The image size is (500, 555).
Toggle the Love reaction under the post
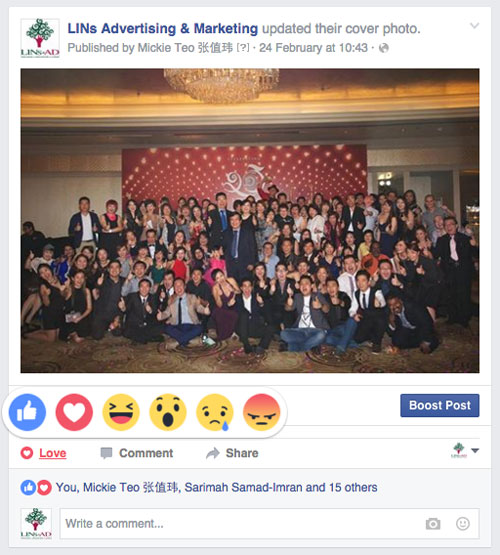(x=44, y=453)
